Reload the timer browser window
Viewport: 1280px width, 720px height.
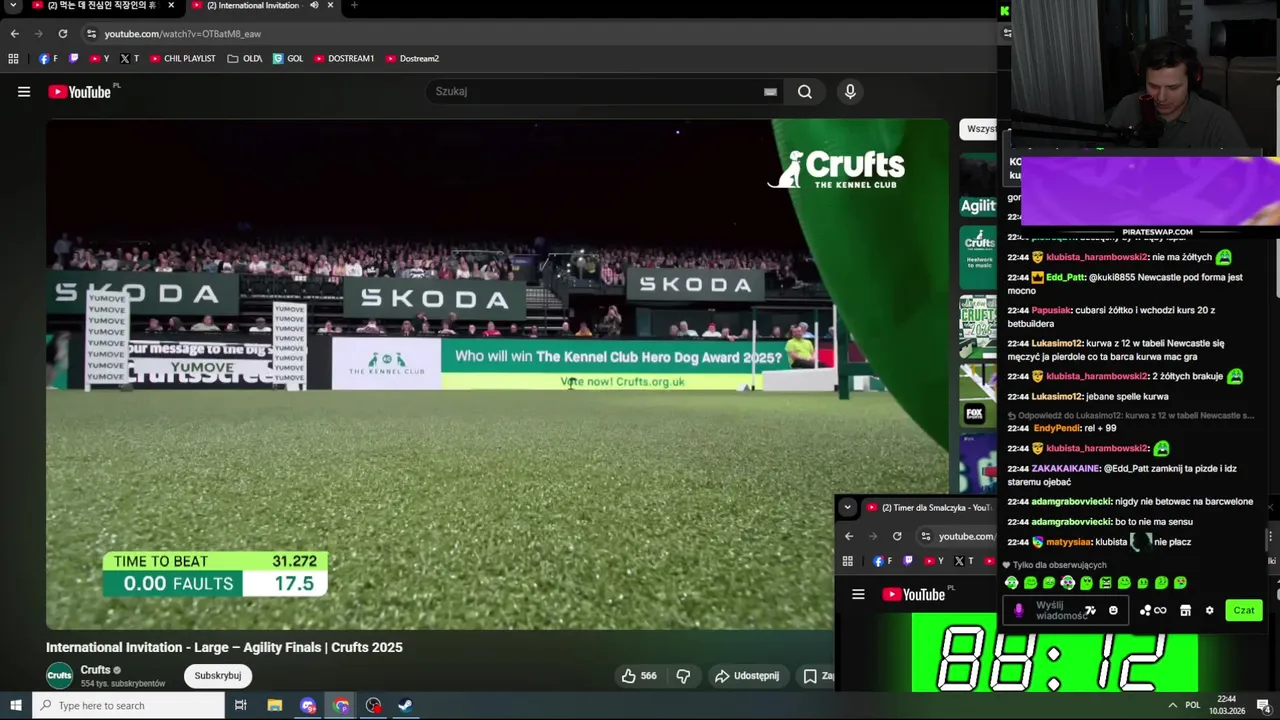pos(897,536)
